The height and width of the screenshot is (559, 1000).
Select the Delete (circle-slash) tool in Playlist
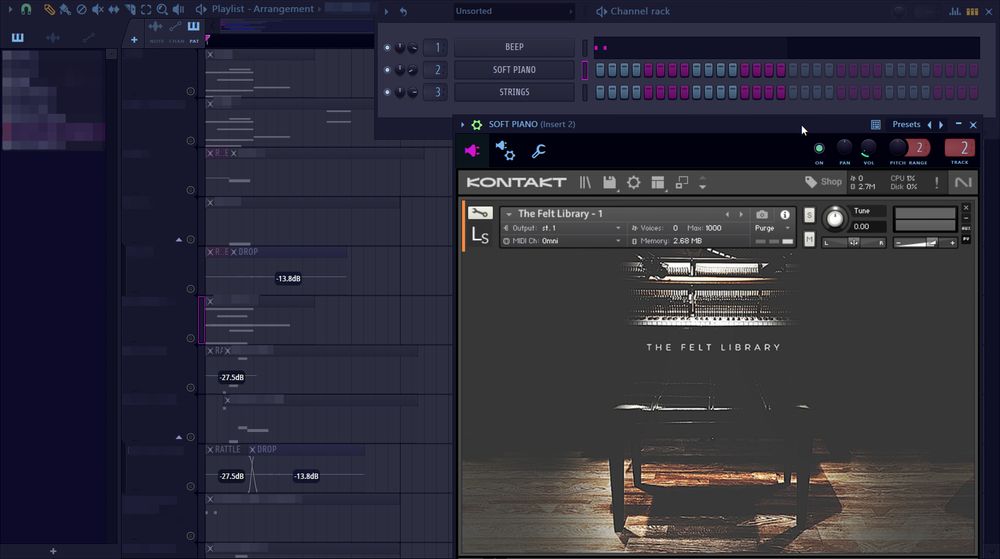pyautogui.click(x=81, y=9)
